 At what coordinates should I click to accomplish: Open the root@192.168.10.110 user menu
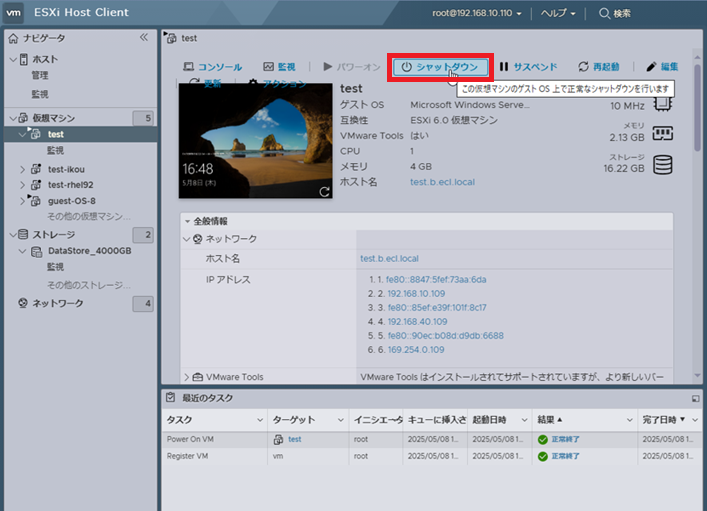(x=477, y=13)
